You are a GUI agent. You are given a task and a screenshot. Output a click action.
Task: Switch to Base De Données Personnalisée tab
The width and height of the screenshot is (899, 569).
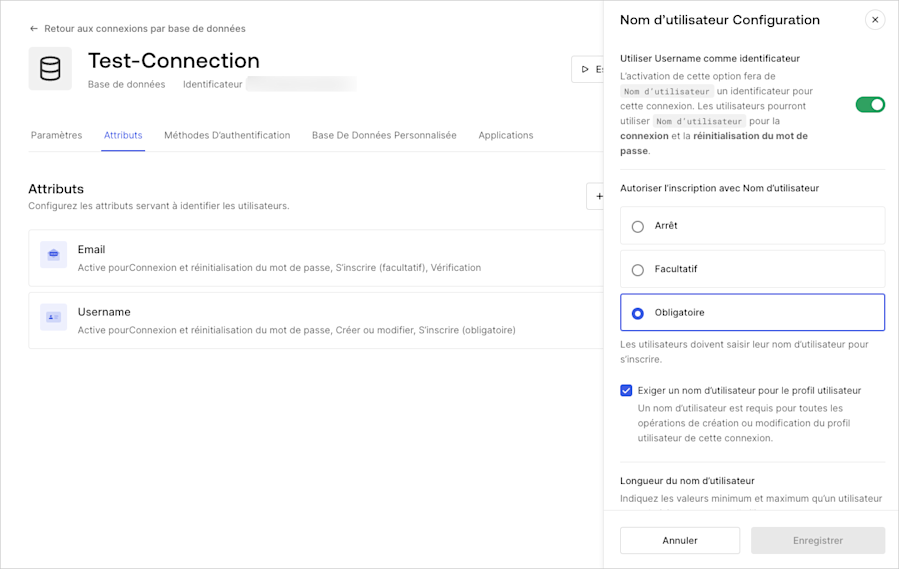[384, 135]
